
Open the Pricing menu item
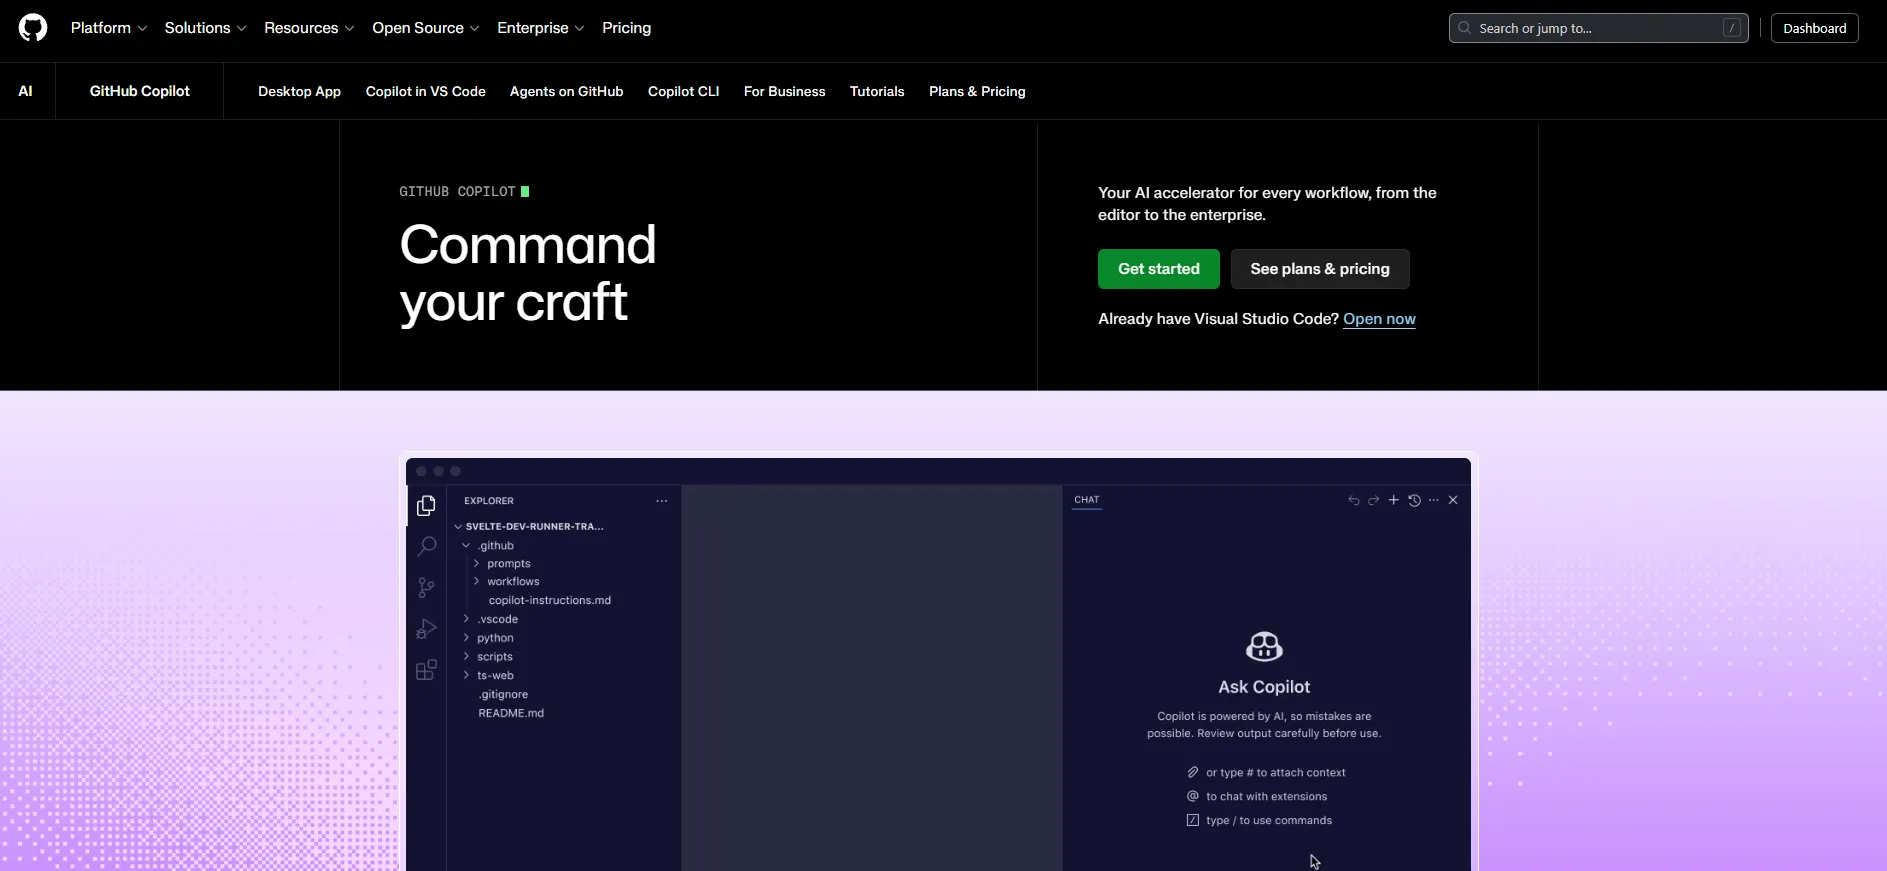[x=627, y=28]
